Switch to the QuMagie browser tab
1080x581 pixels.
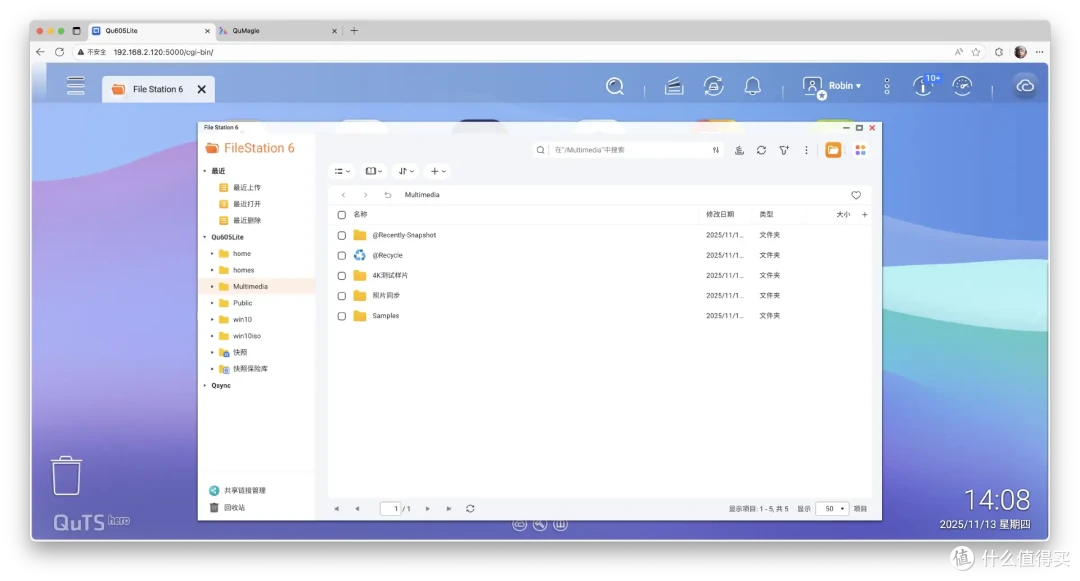pyautogui.click(x=278, y=31)
